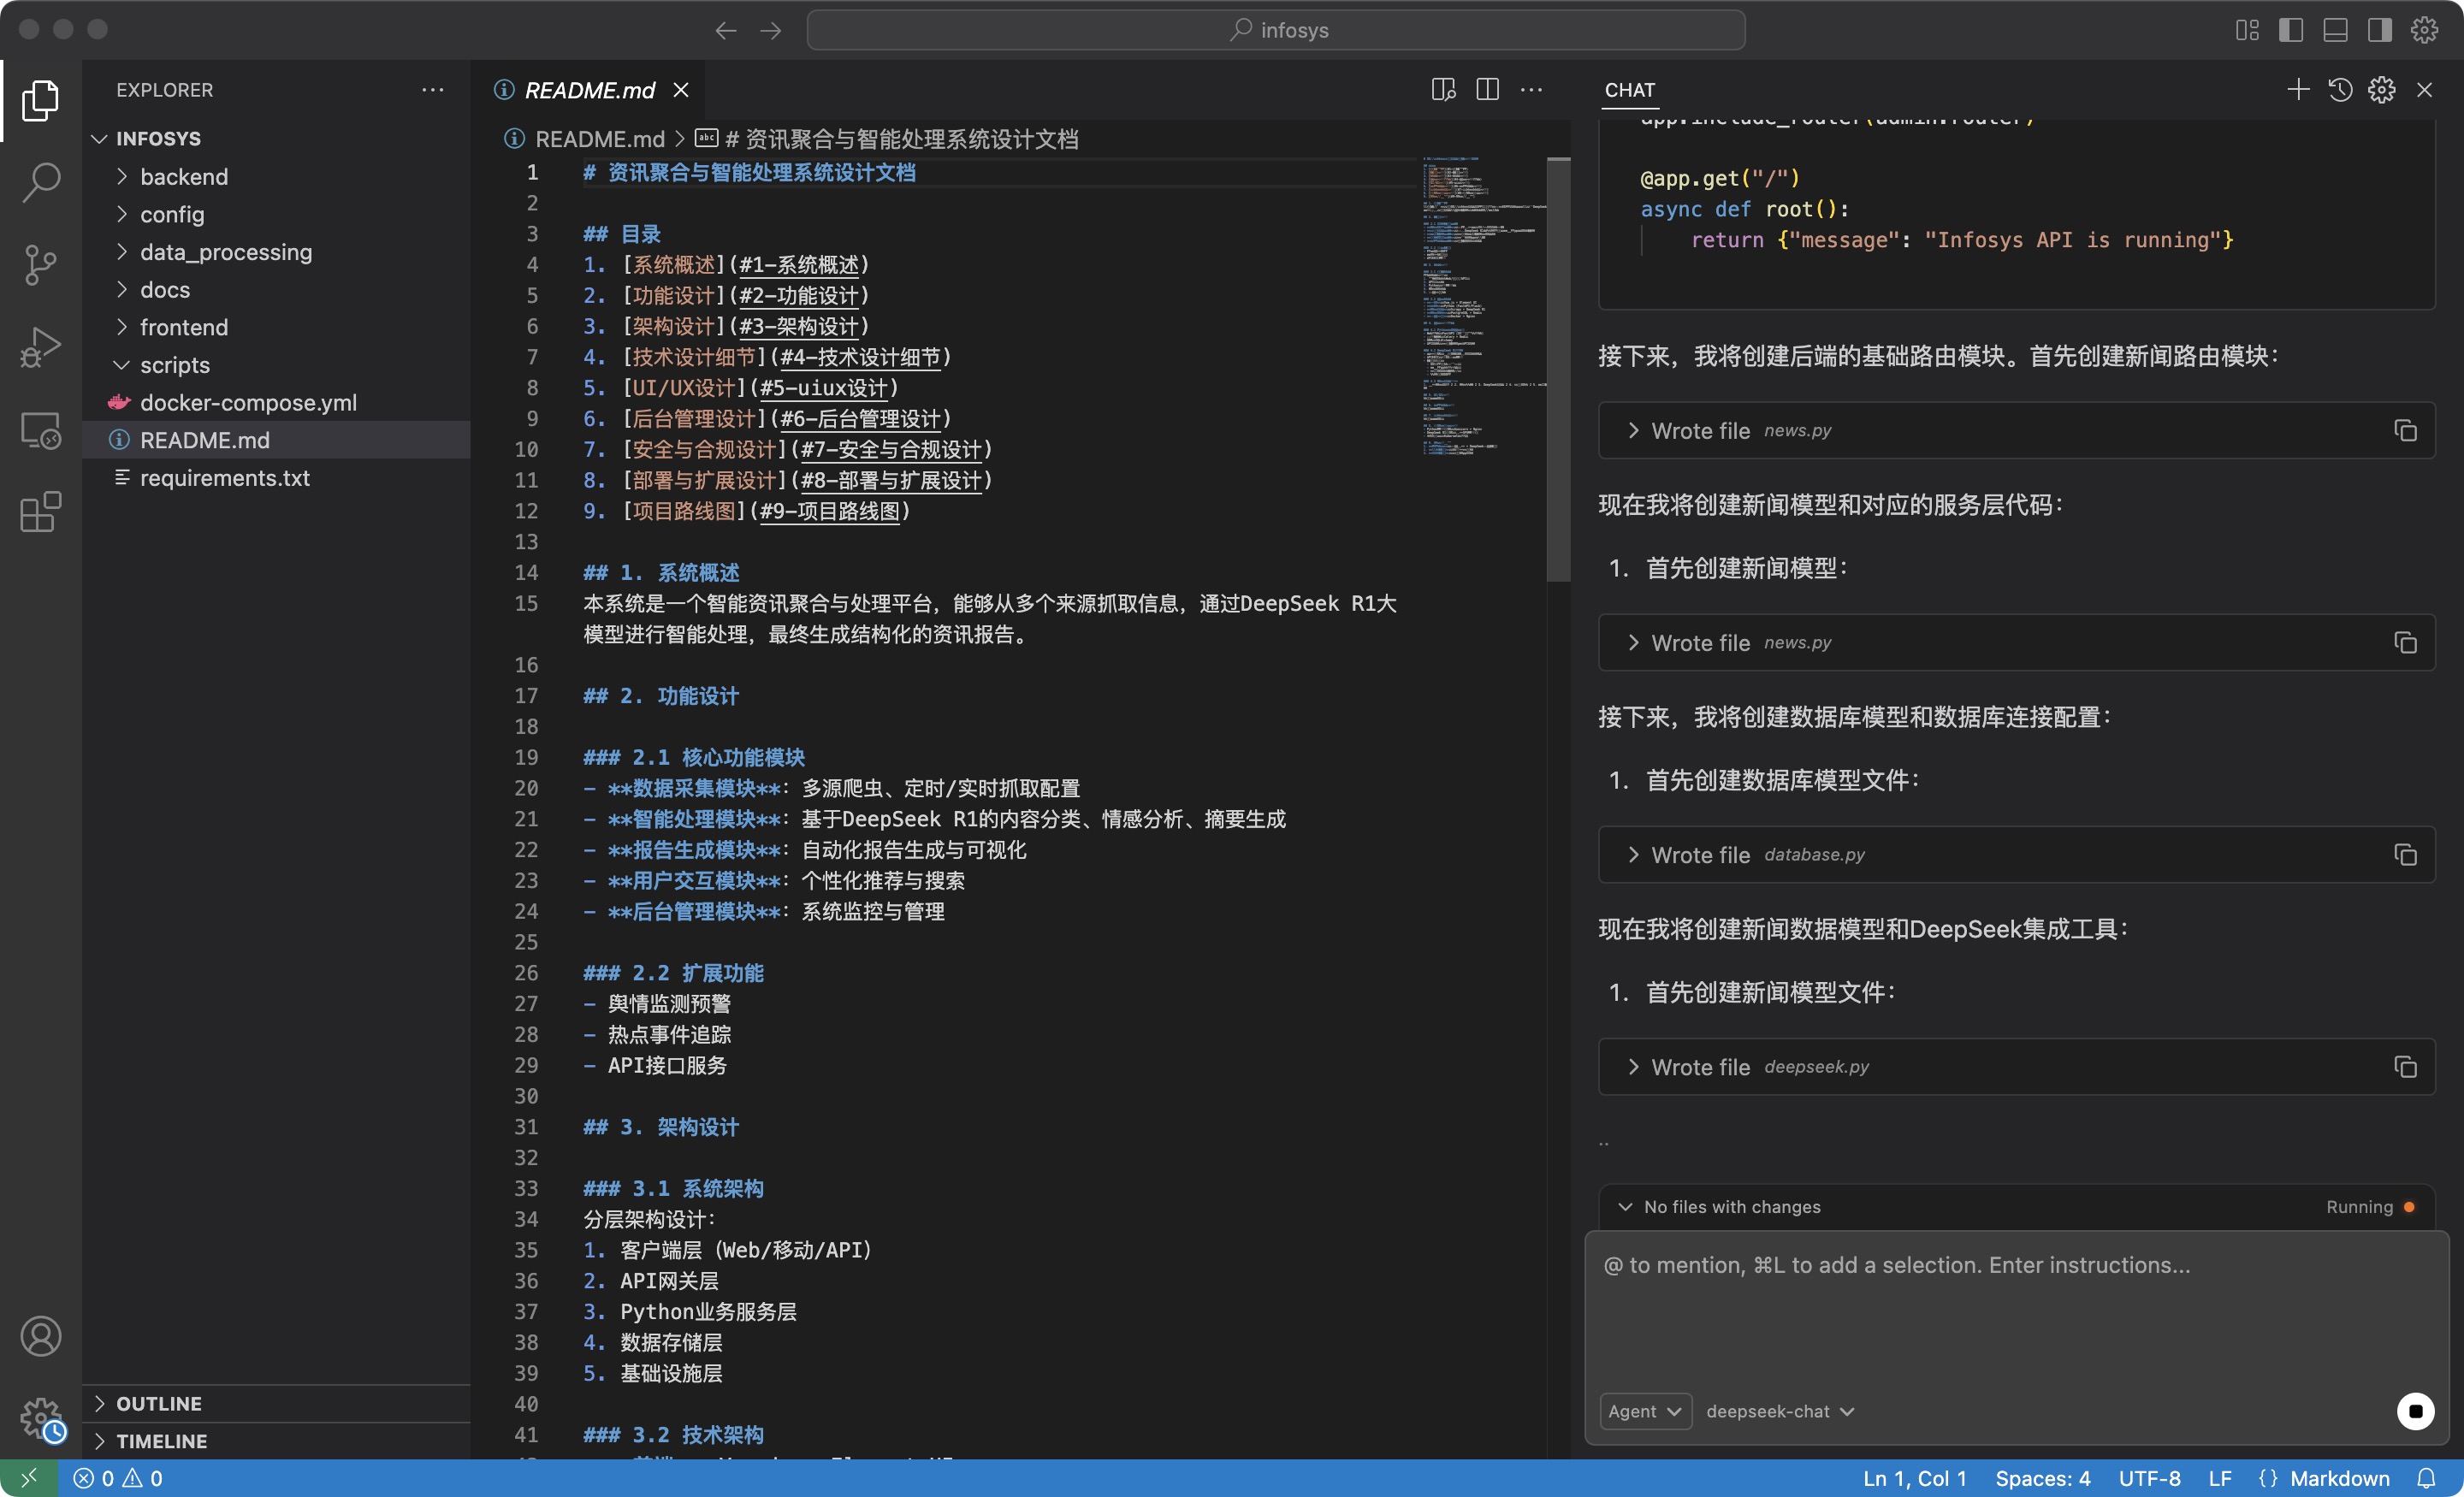Open editor more actions menu
Screen dimensions: 2464x1497
[1531, 90]
